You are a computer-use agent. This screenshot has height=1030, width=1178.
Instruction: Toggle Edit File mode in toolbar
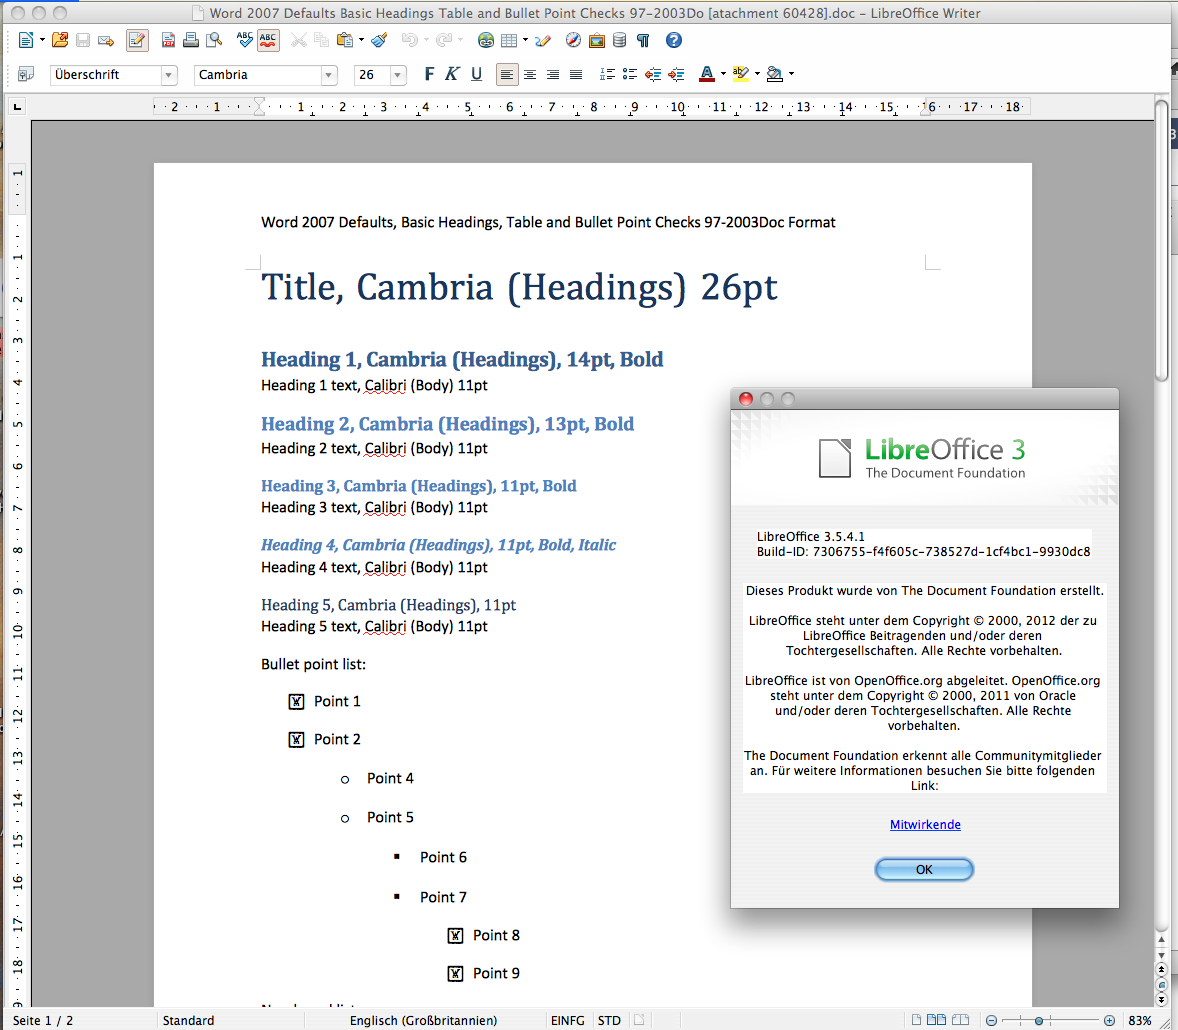tap(137, 41)
